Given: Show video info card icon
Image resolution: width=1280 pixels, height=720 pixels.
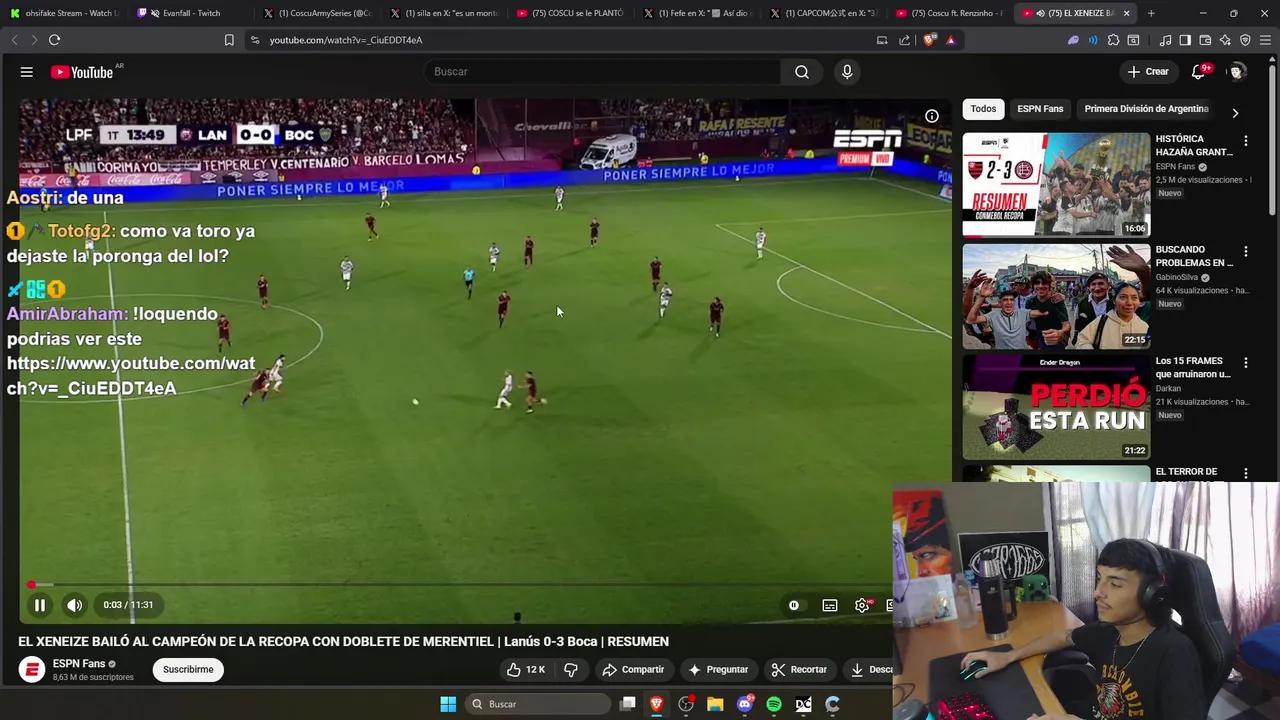Looking at the screenshot, I should coord(932,116).
